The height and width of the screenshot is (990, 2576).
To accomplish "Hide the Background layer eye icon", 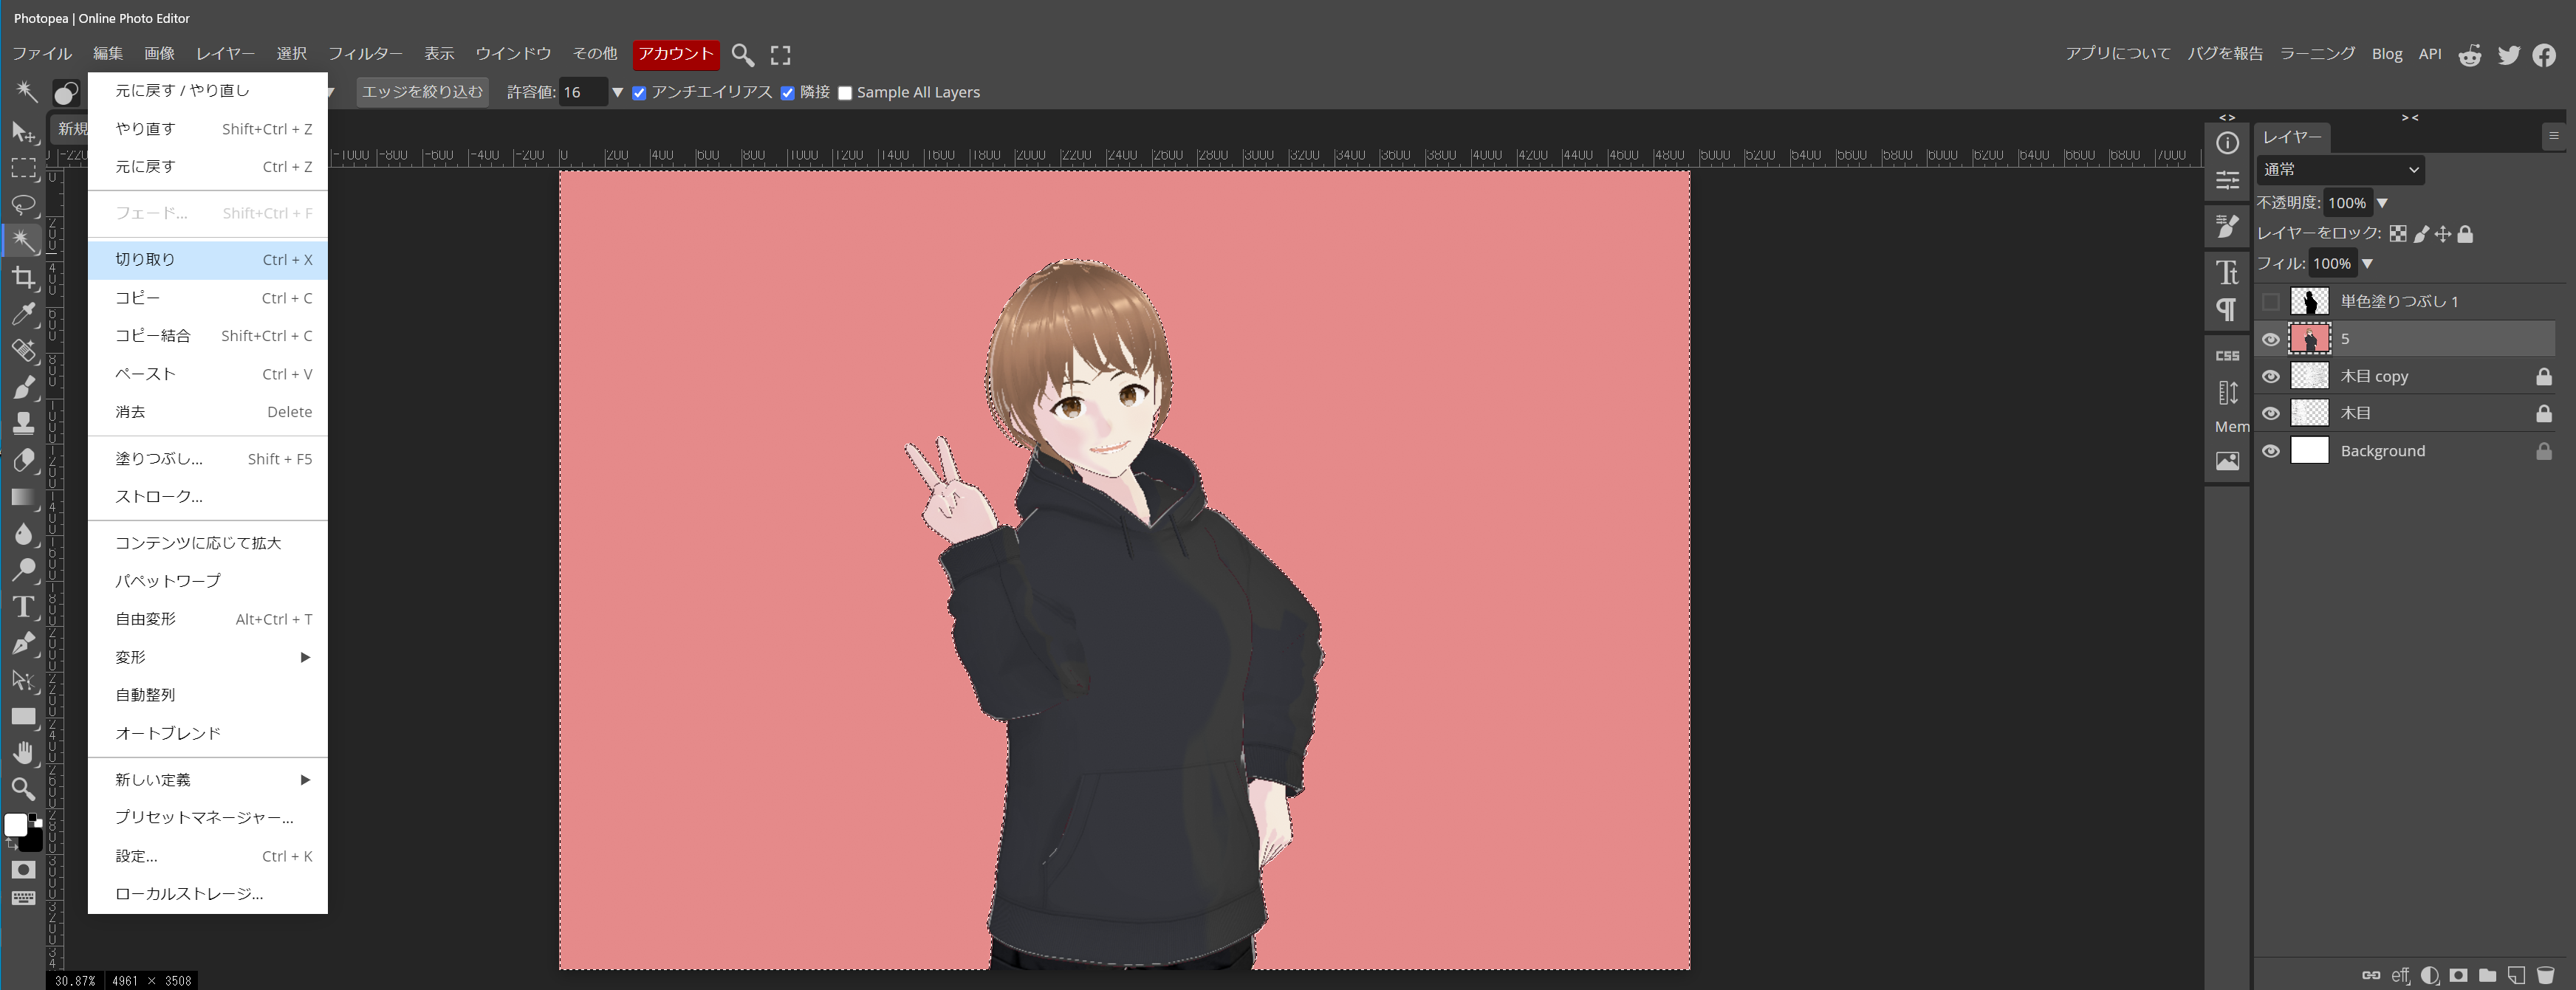I will coord(2271,451).
